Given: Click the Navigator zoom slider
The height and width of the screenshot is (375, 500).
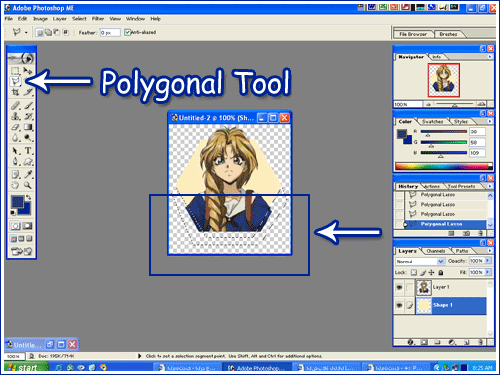Looking at the screenshot, I should [x=455, y=104].
